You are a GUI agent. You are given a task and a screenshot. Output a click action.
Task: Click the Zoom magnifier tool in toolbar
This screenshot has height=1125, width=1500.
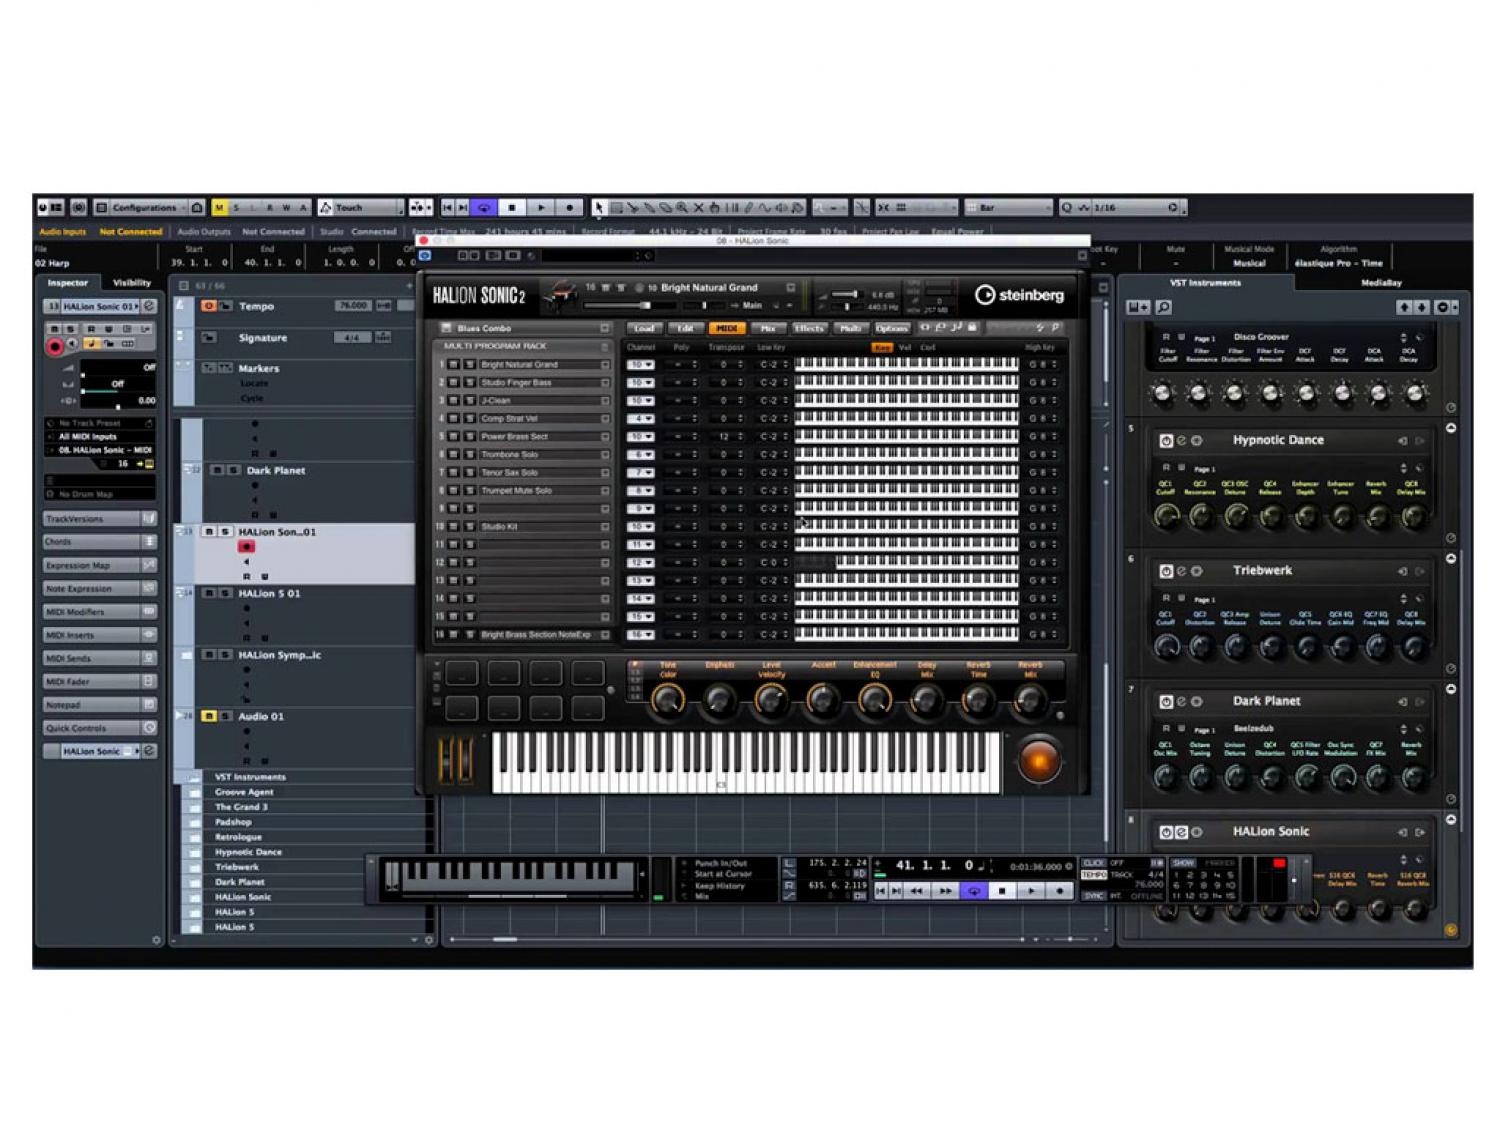pos(682,208)
